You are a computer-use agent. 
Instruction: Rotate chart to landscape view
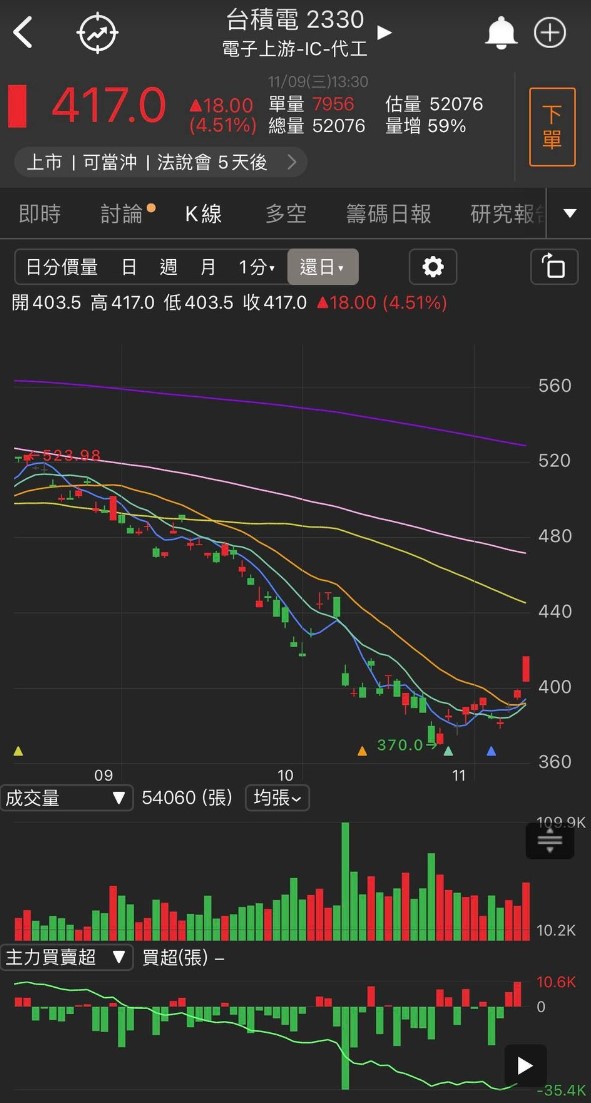pyautogui.click(x=554, y=267)
